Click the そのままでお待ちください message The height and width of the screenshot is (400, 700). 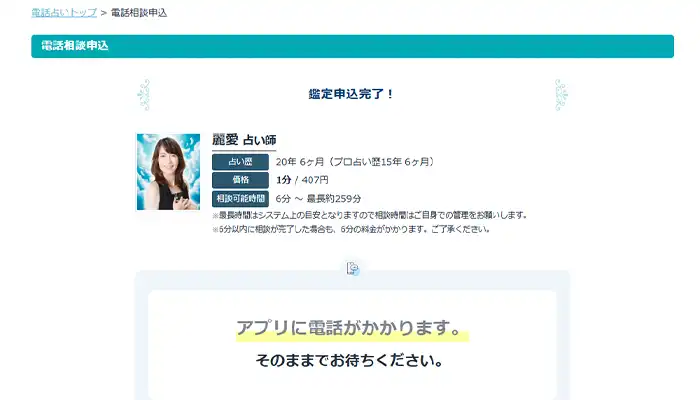pos(348,360)
